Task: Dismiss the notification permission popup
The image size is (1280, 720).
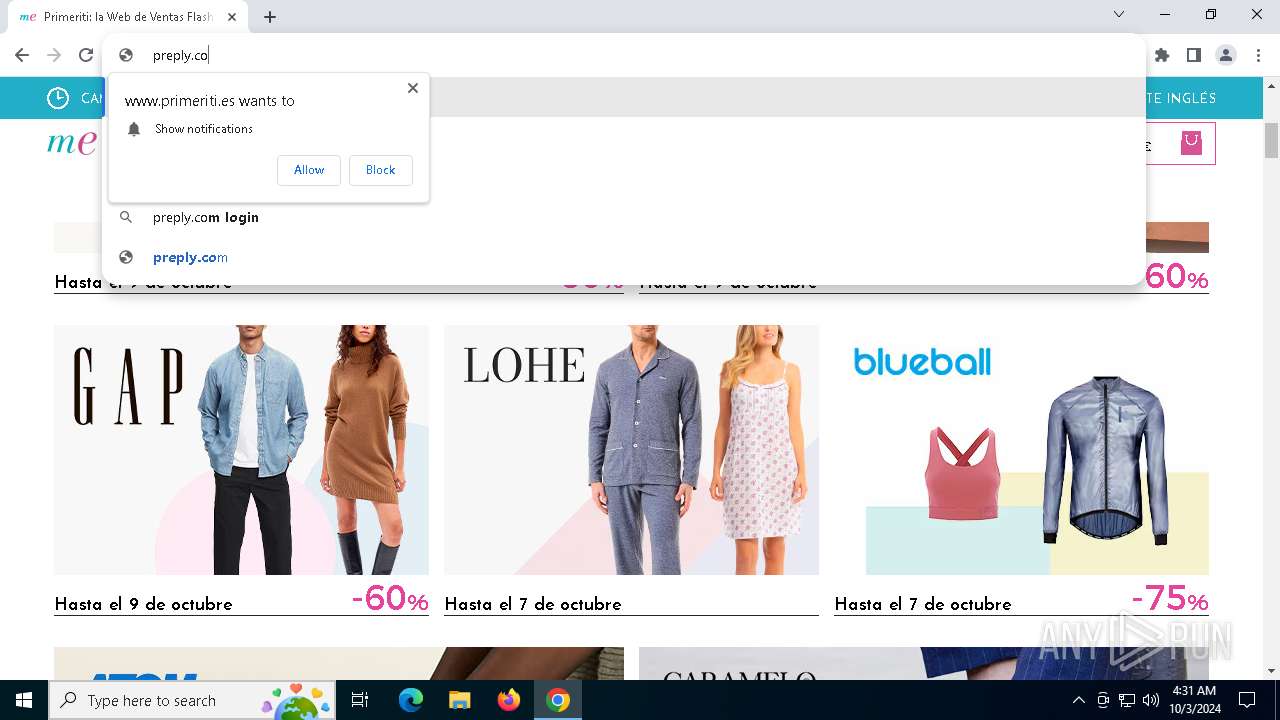Action: pos(412,88)
